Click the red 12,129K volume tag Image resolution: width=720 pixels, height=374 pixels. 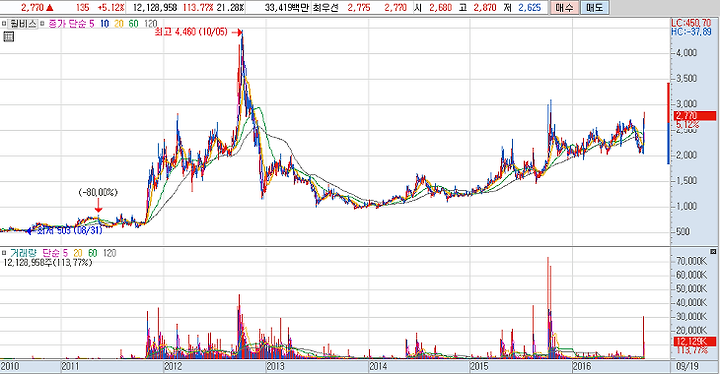coord(695,341)
